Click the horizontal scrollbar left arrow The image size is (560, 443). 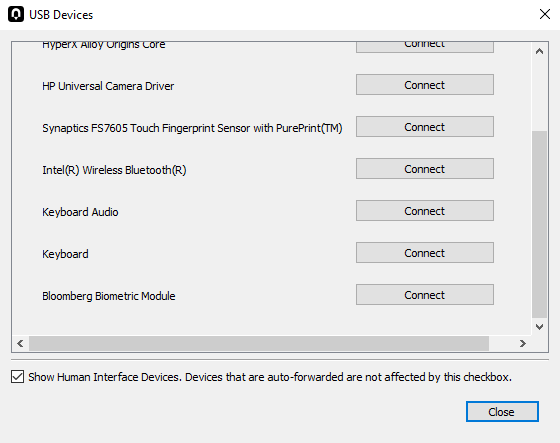pos(20,343)
